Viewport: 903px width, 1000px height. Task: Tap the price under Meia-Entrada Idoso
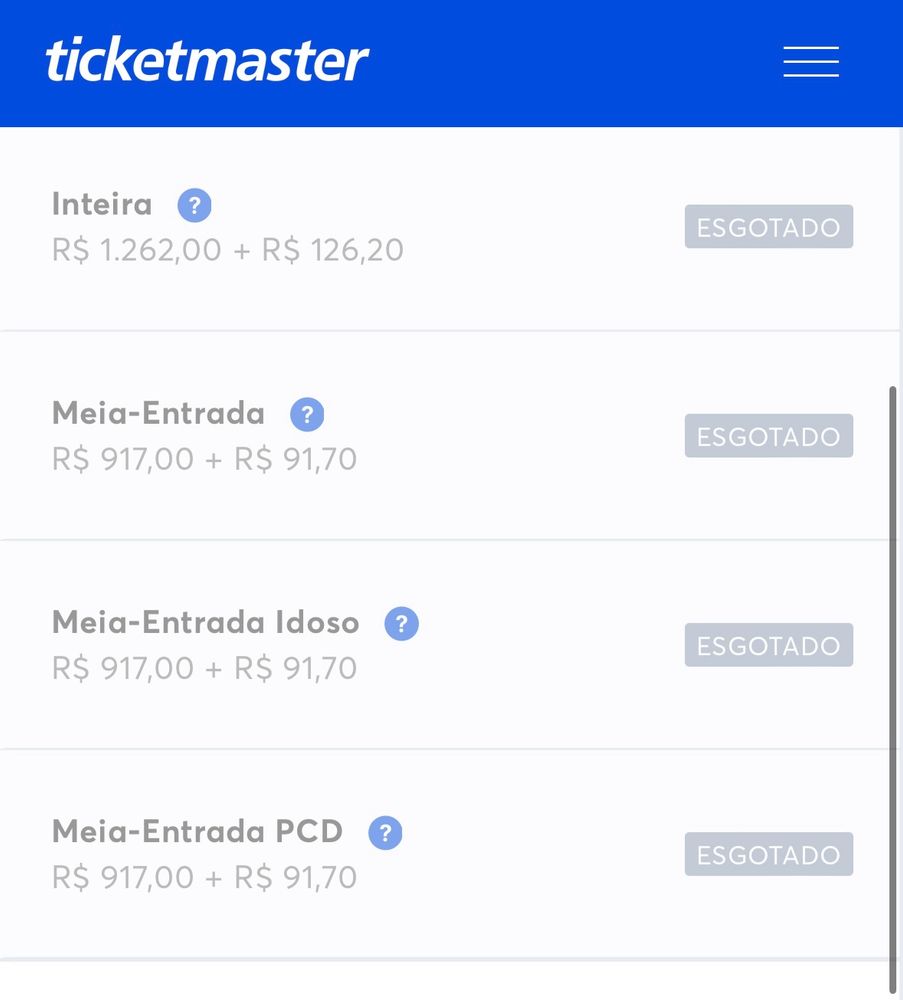204,668
